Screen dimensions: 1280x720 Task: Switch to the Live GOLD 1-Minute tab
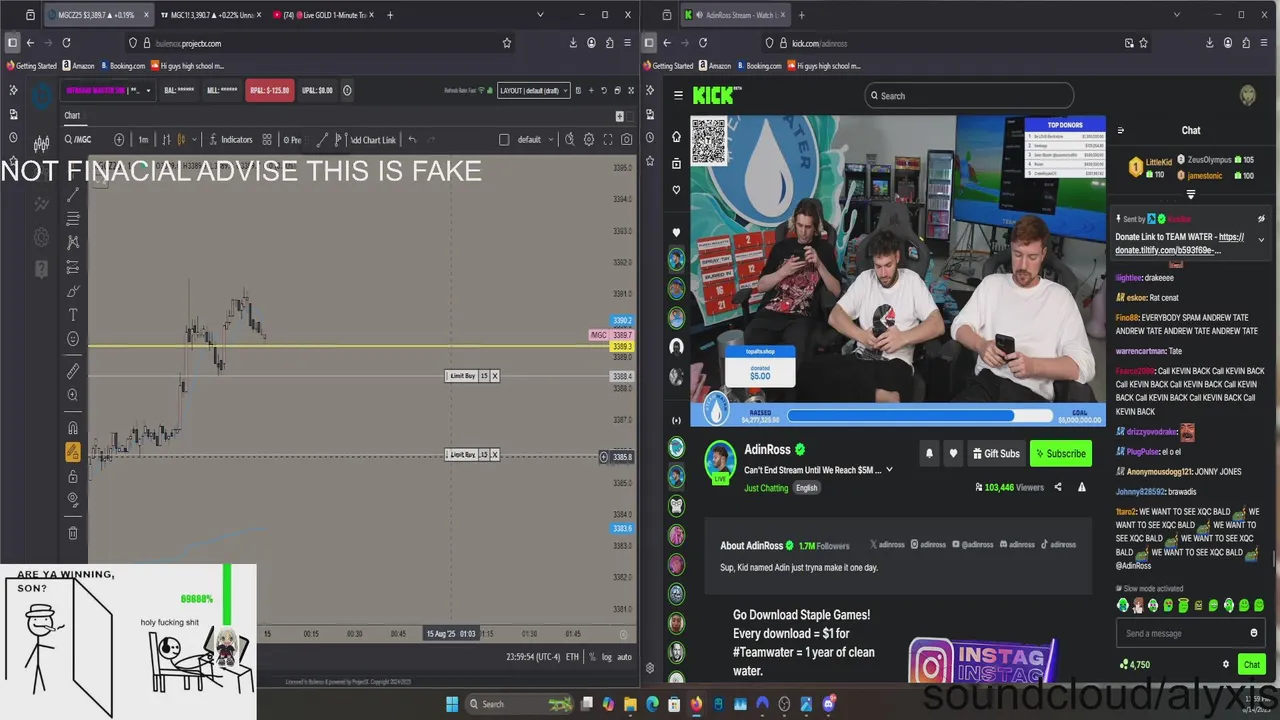(x=321, y=15)
